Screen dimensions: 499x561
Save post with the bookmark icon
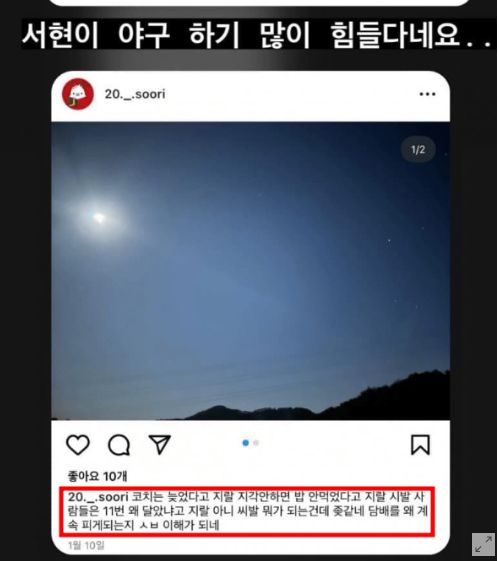(420, 445)
